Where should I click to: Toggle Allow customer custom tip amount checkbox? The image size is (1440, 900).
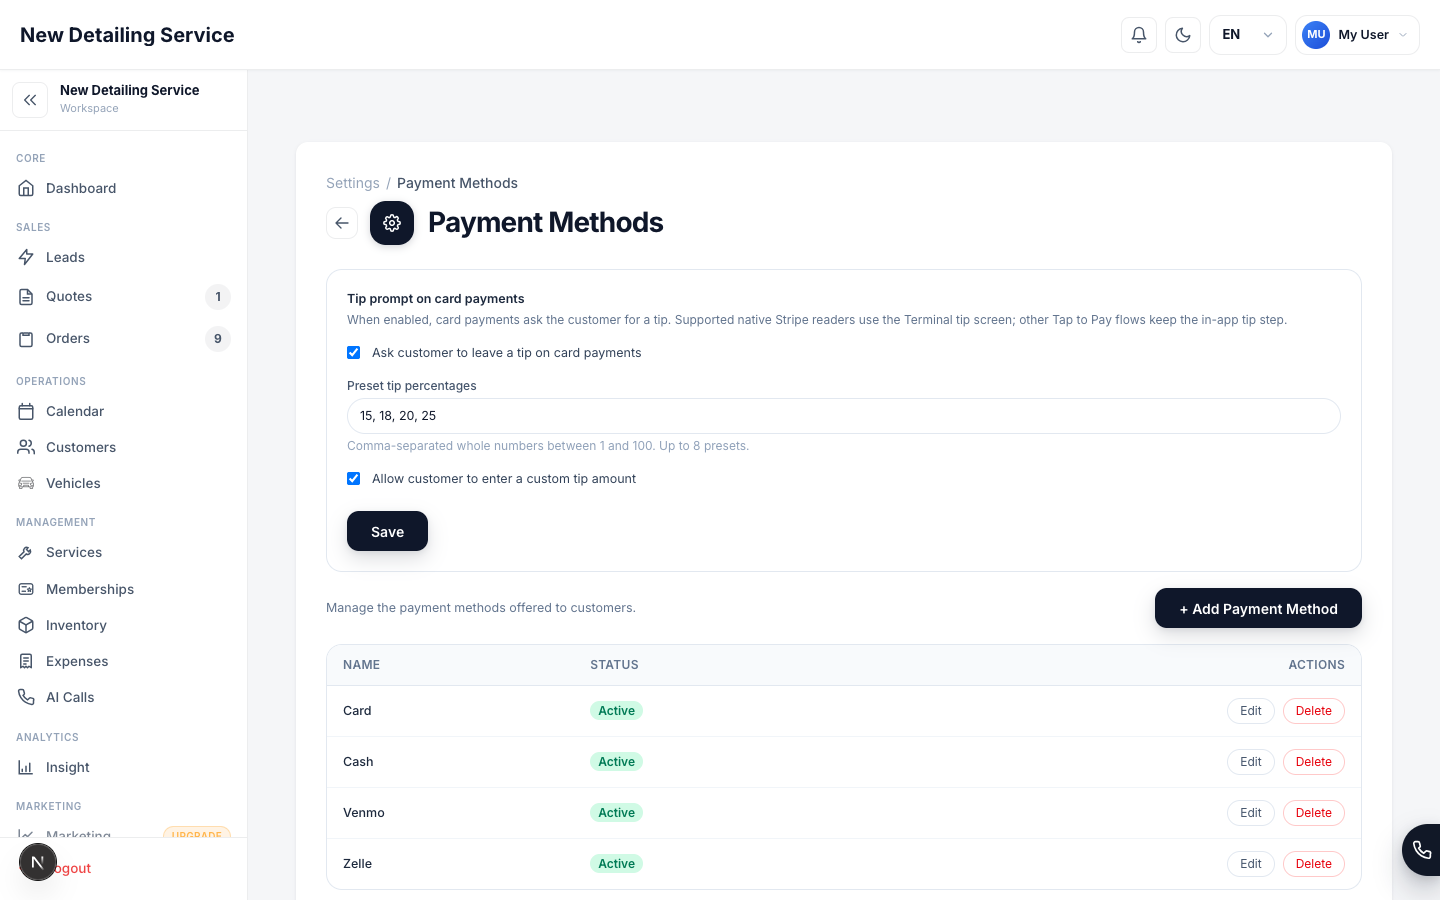354,479
